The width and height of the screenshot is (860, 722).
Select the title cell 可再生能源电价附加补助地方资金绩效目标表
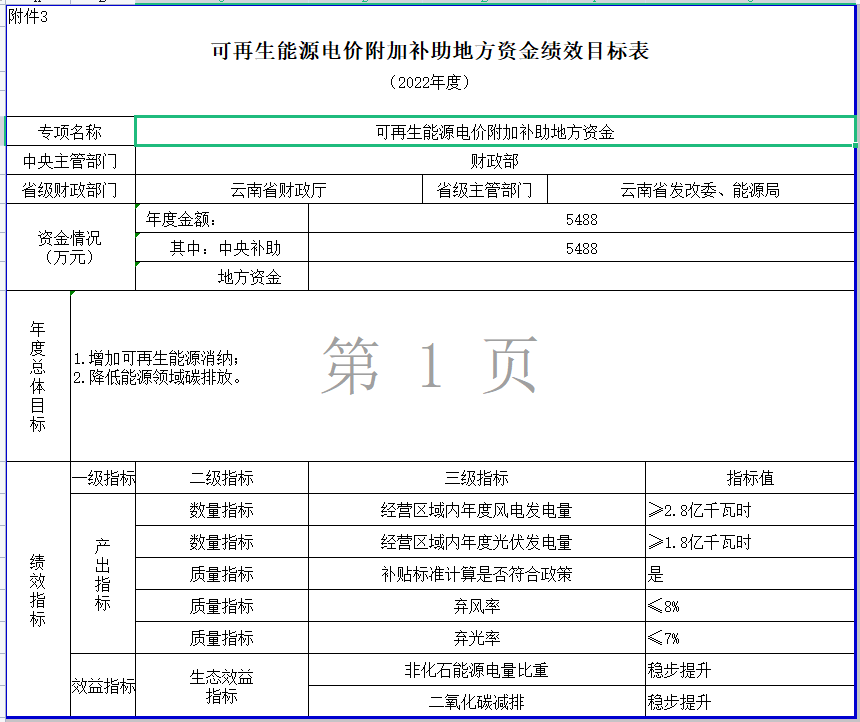[x=430, y=51]
